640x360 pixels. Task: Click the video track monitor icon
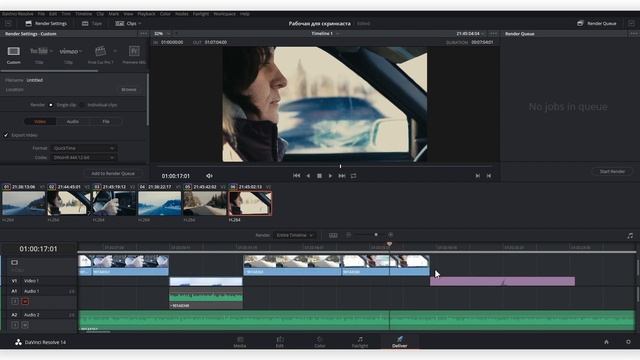click(15, 262)
